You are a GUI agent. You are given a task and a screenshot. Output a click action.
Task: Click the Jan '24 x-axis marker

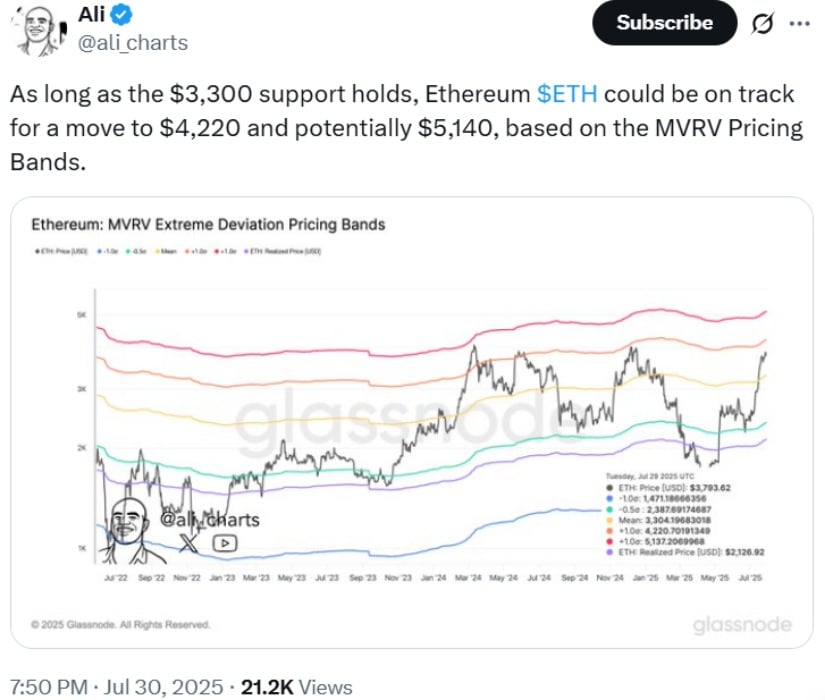[433, 578]
